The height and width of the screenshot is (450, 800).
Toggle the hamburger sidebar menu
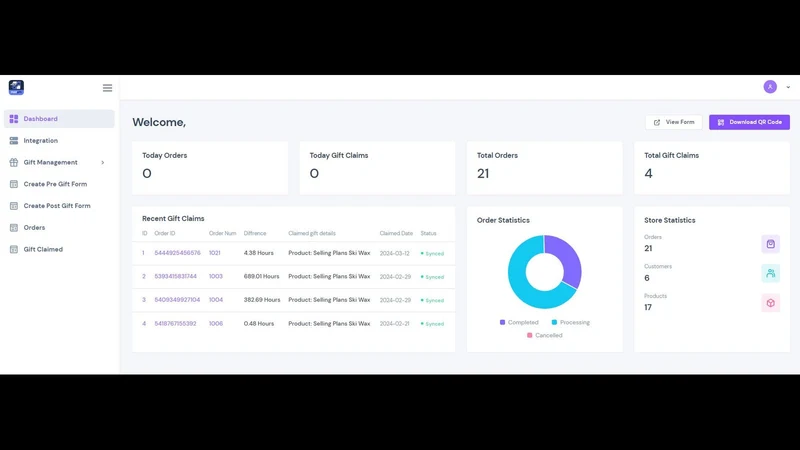tap(107, 88)
